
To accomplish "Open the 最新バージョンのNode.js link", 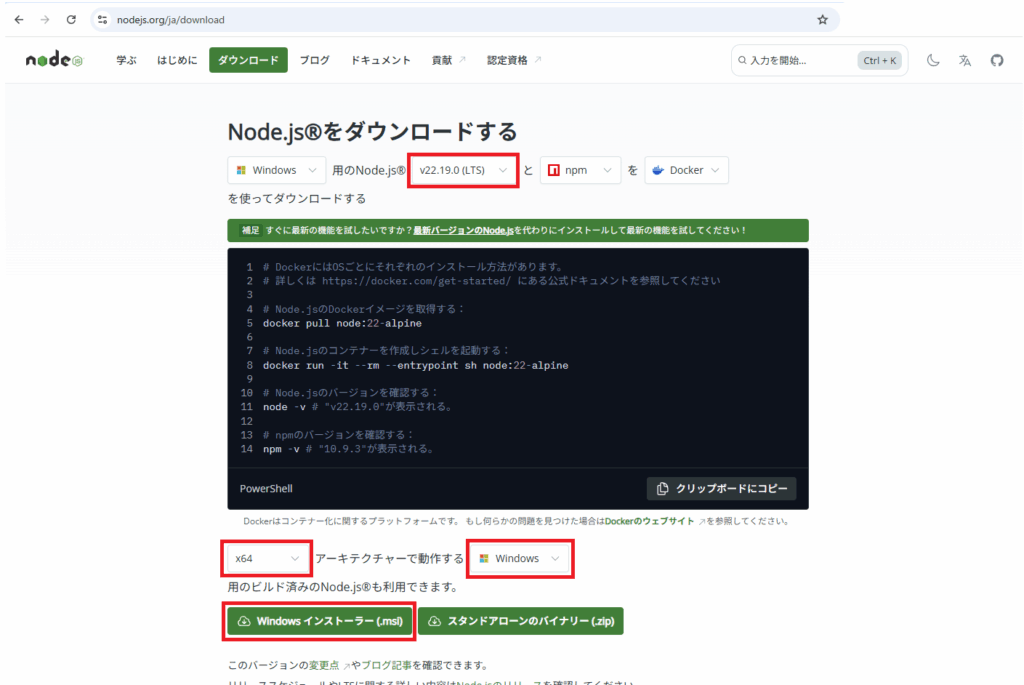I will pos(463,230).
